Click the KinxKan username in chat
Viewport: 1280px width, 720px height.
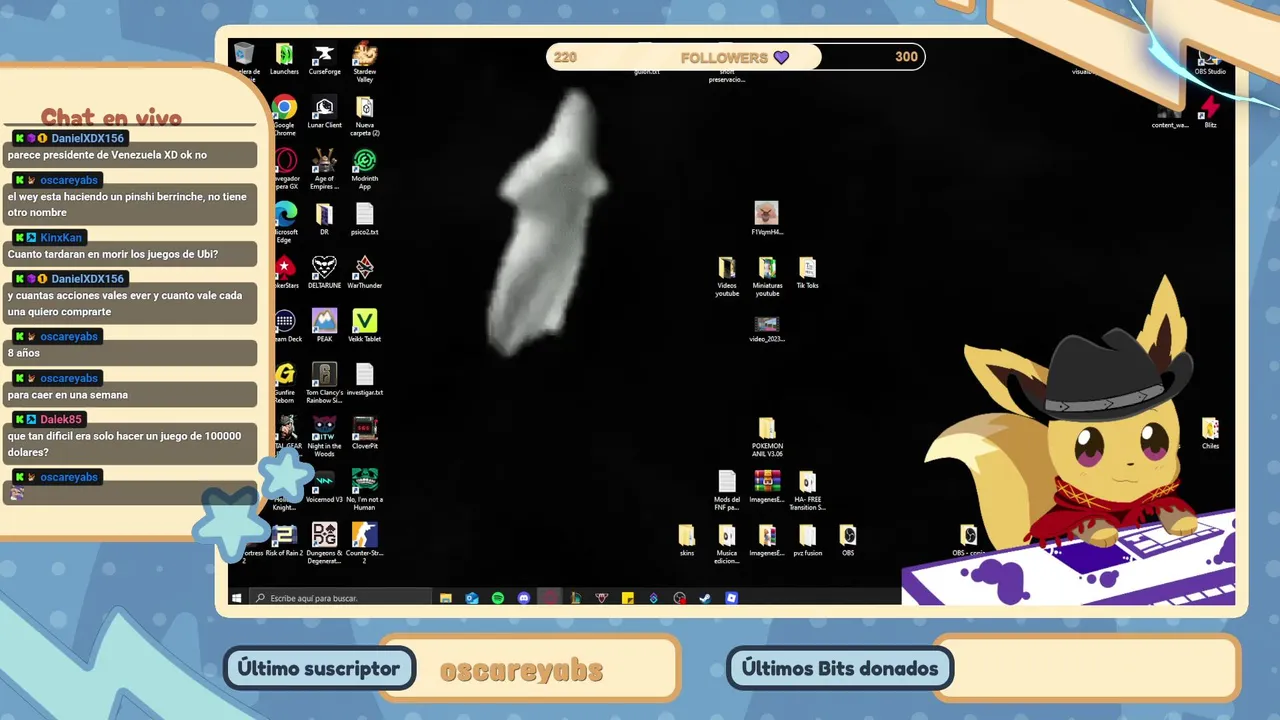(61, 237)
